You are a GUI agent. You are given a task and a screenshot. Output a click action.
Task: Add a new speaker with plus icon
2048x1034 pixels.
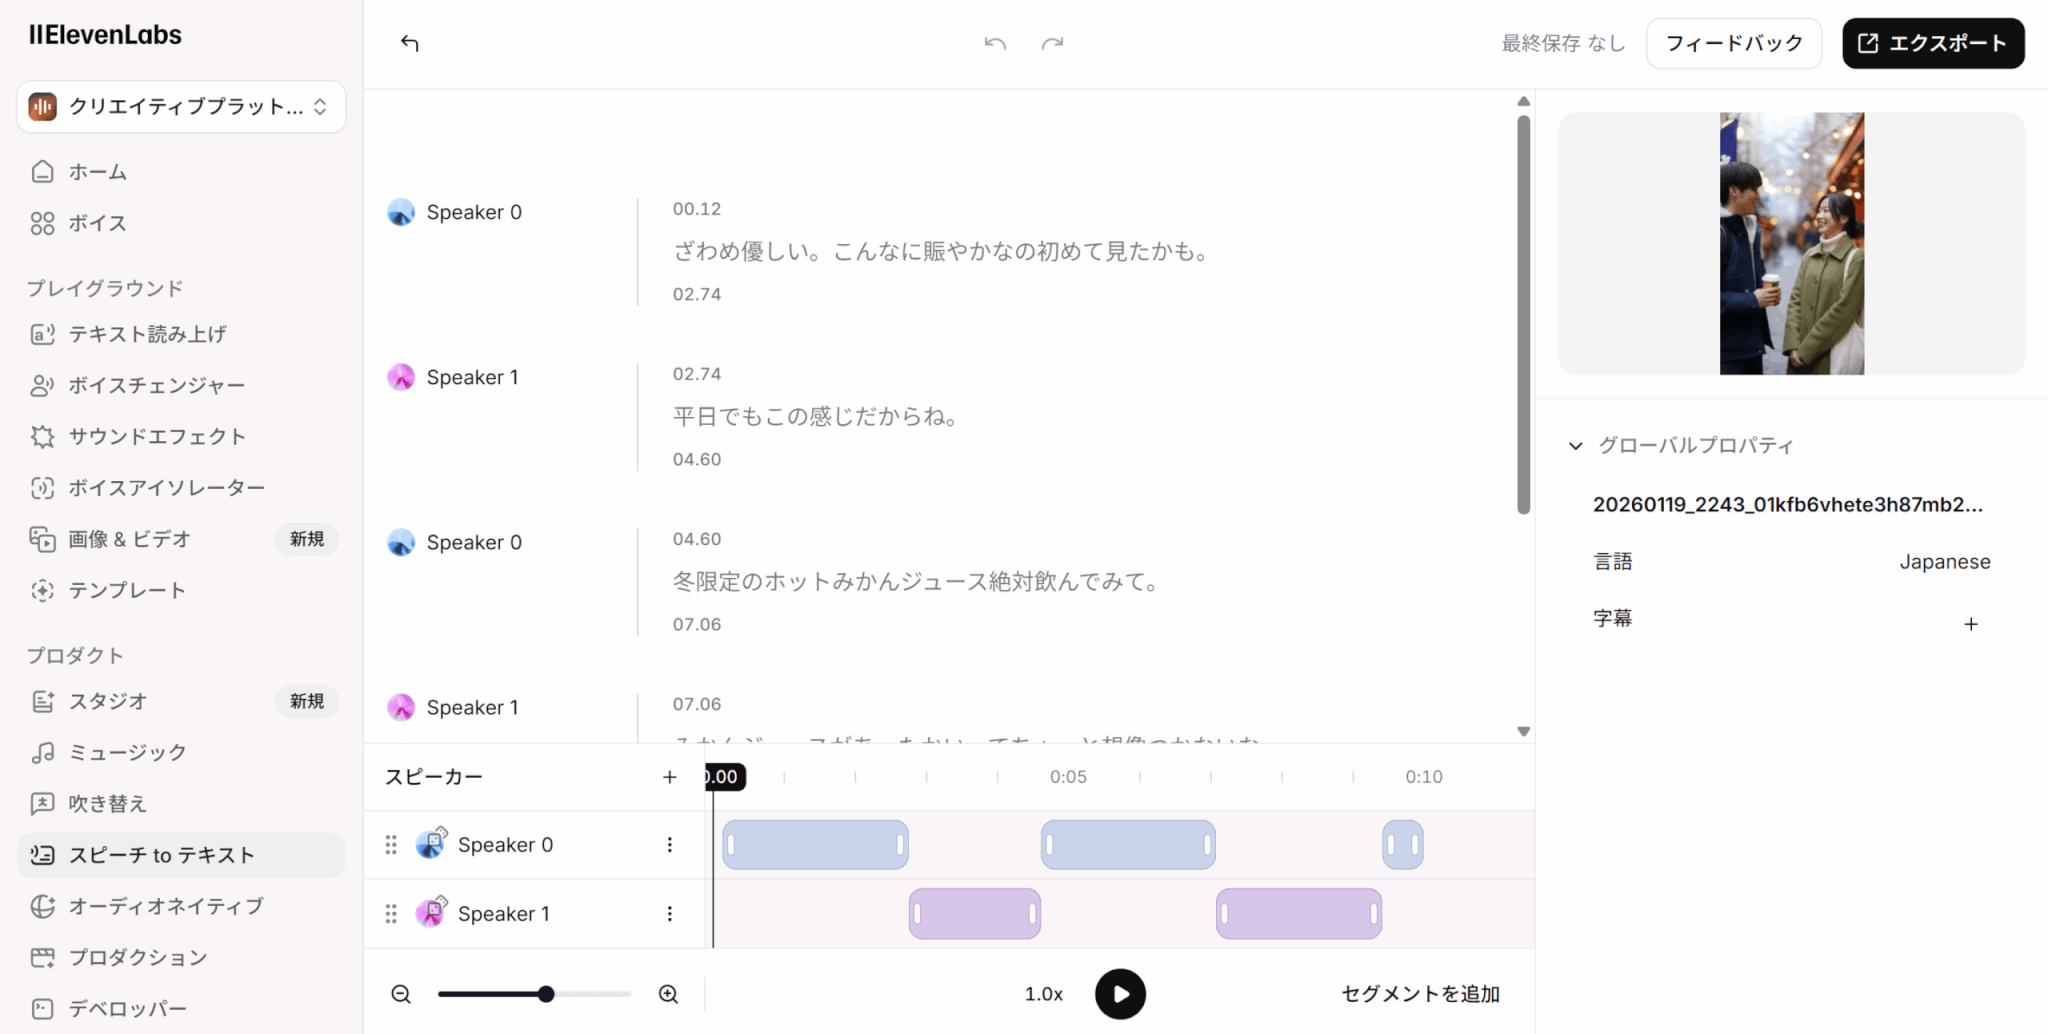pyautogui.click(x=669, y=777)
